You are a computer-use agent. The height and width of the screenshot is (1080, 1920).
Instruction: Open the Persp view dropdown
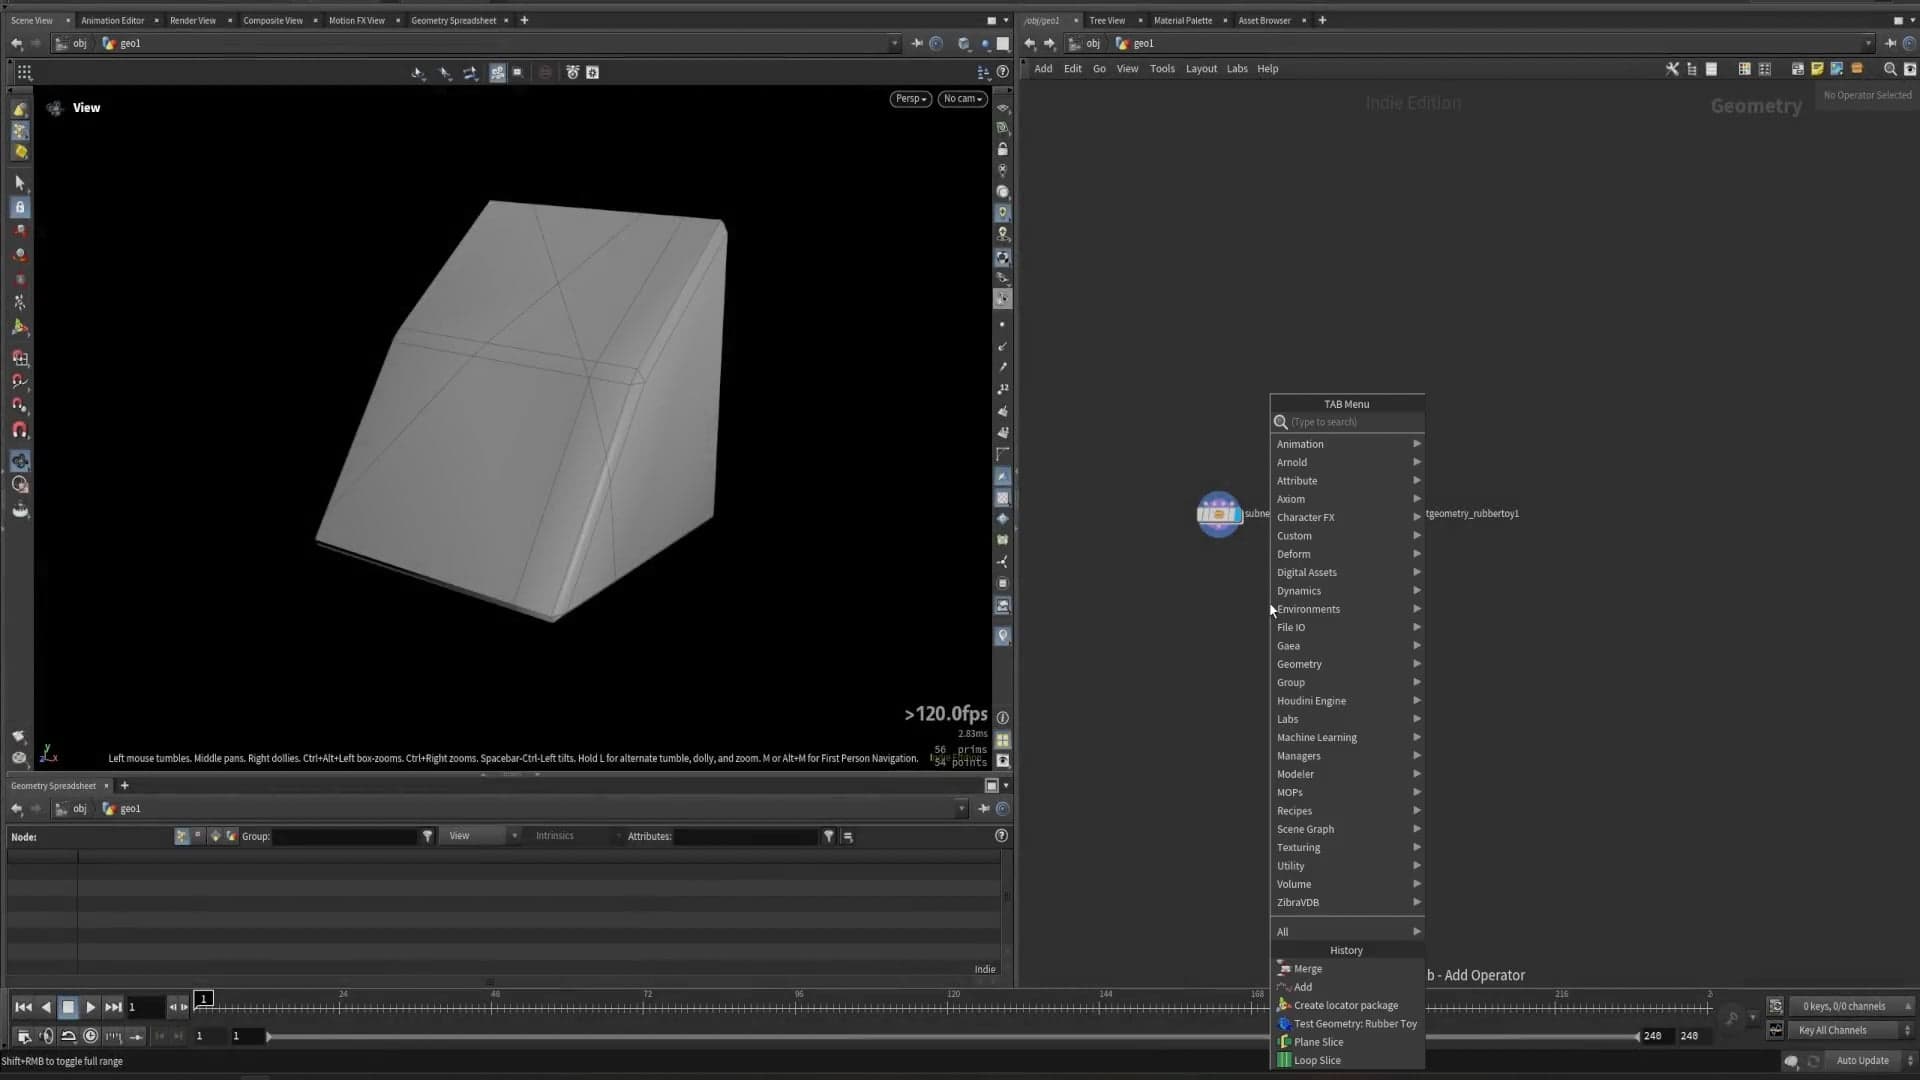[910, 99]
